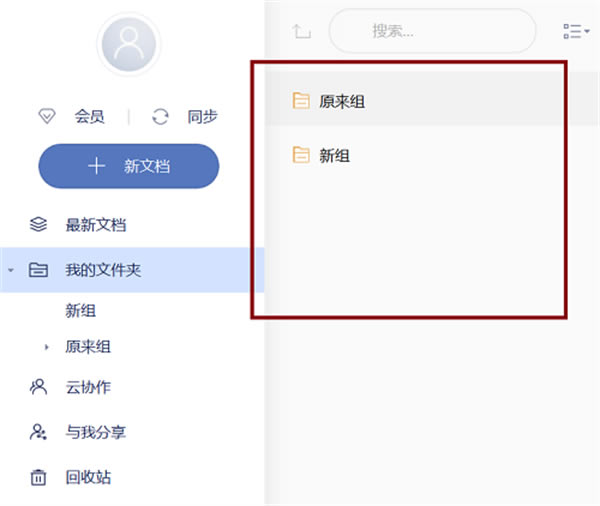Viewport: 600px width, 506px height.
Task: Create new document with 新文档 button
Action: (128, 166)
